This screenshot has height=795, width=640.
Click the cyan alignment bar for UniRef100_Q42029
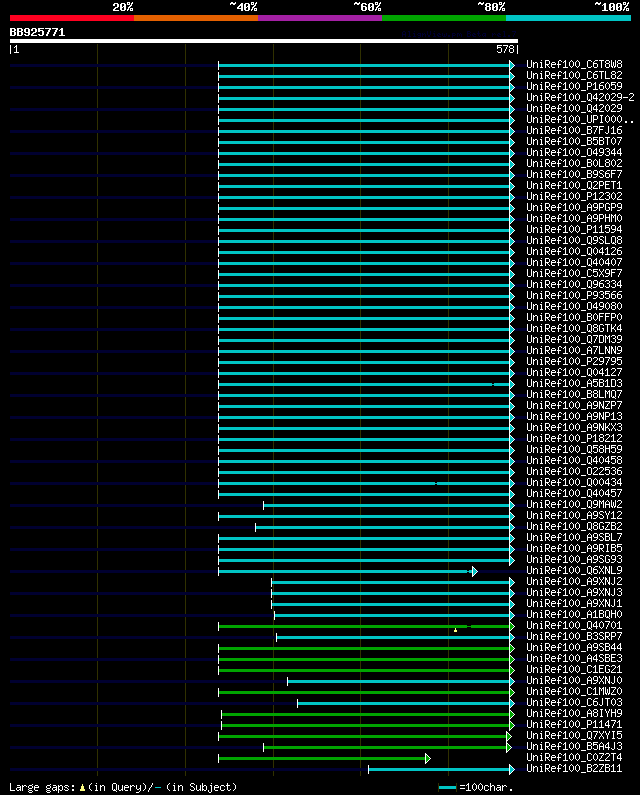(x=366, y=109)
